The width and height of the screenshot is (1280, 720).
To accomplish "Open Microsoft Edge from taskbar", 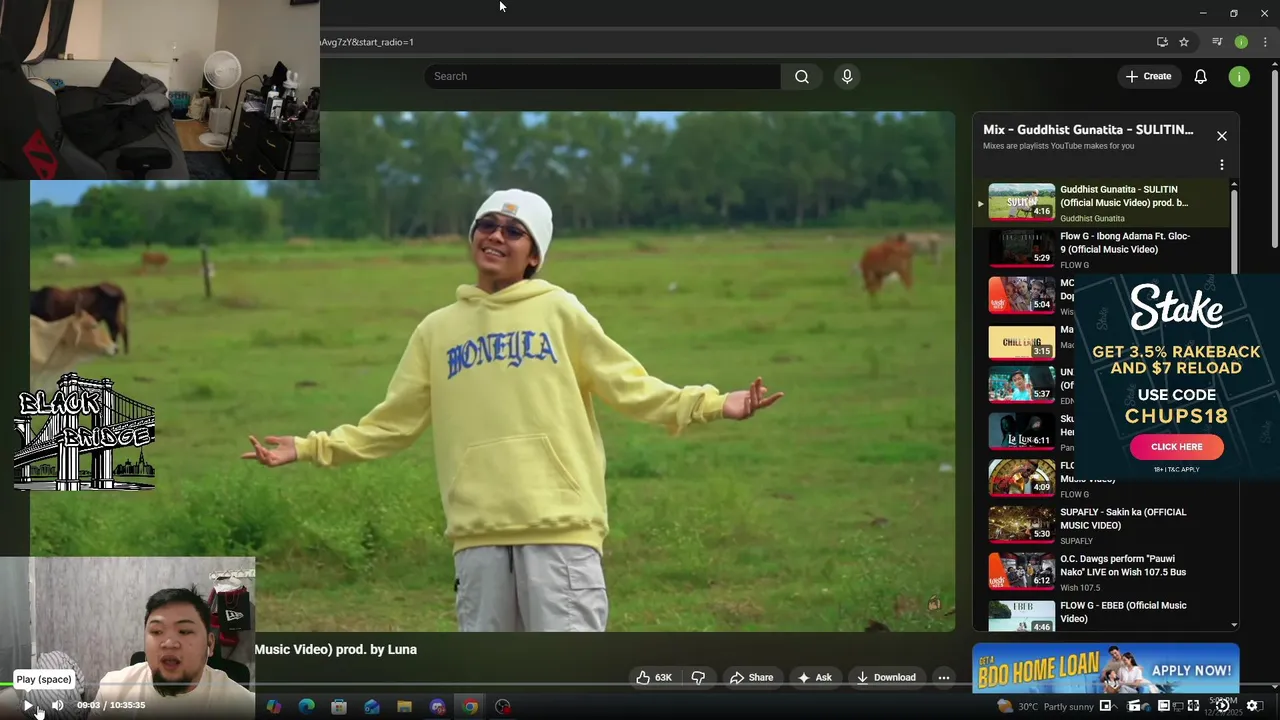I will click(306, 706).
